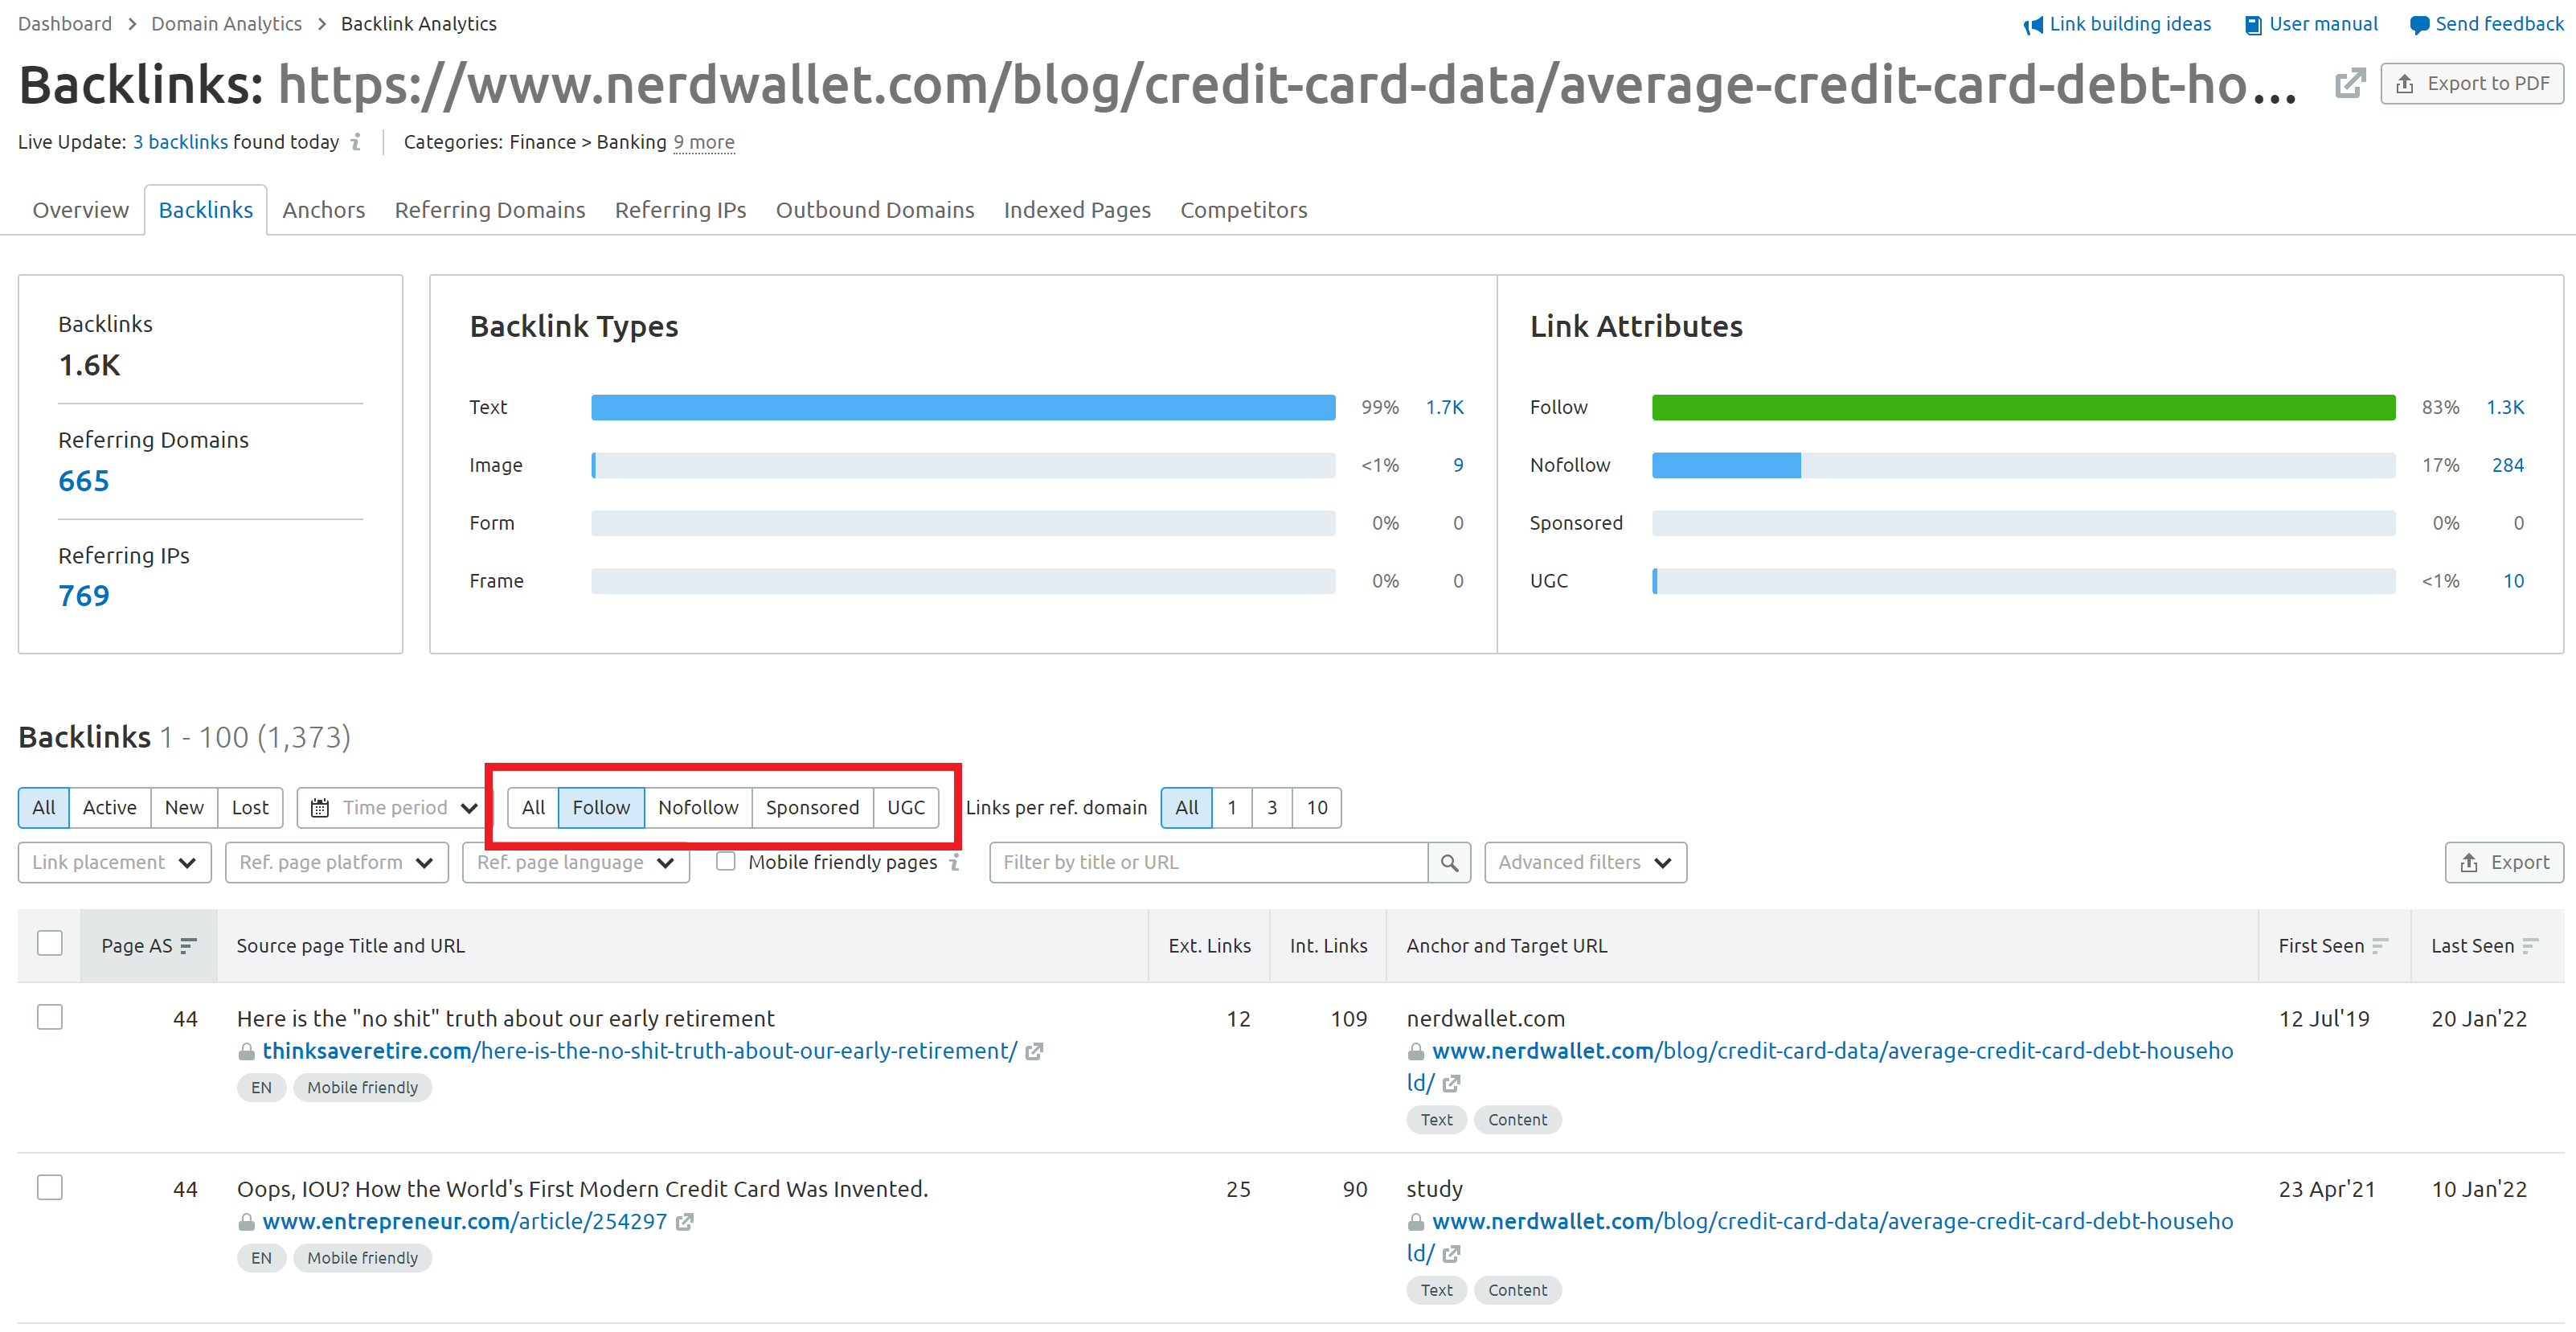The width and height of the screenshot is (2576, 1332).
Task: Click info icon next to Mobile friendly pages
Action: [x=955, y=862]
